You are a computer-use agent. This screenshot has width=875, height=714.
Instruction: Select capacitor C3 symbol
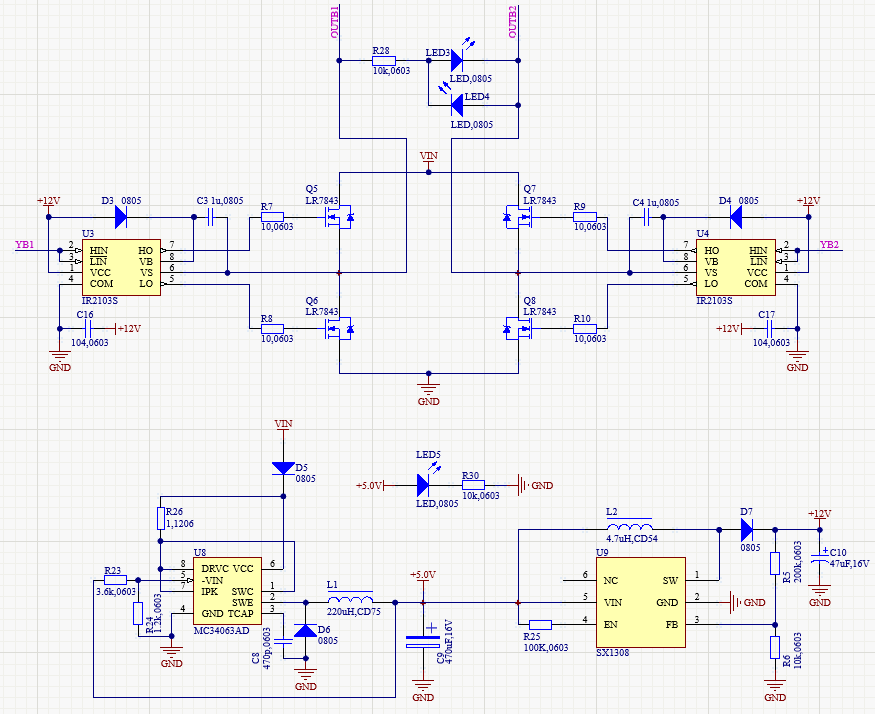210,217
